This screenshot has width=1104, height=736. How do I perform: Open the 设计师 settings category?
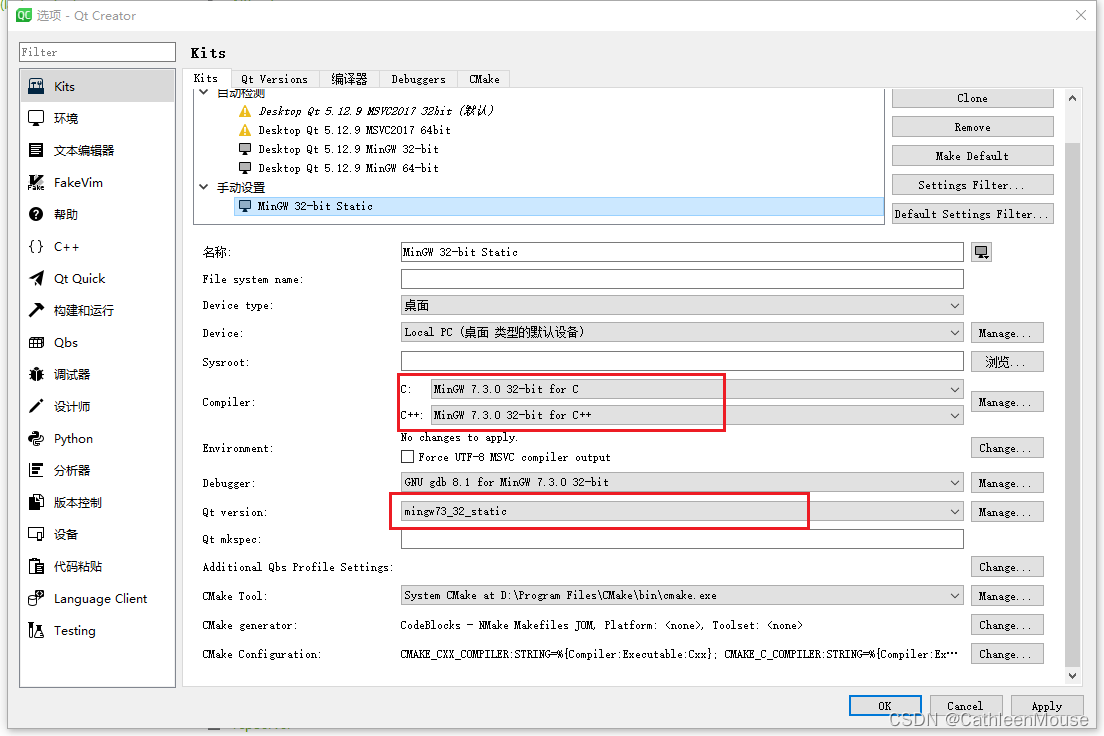[97, 406]
